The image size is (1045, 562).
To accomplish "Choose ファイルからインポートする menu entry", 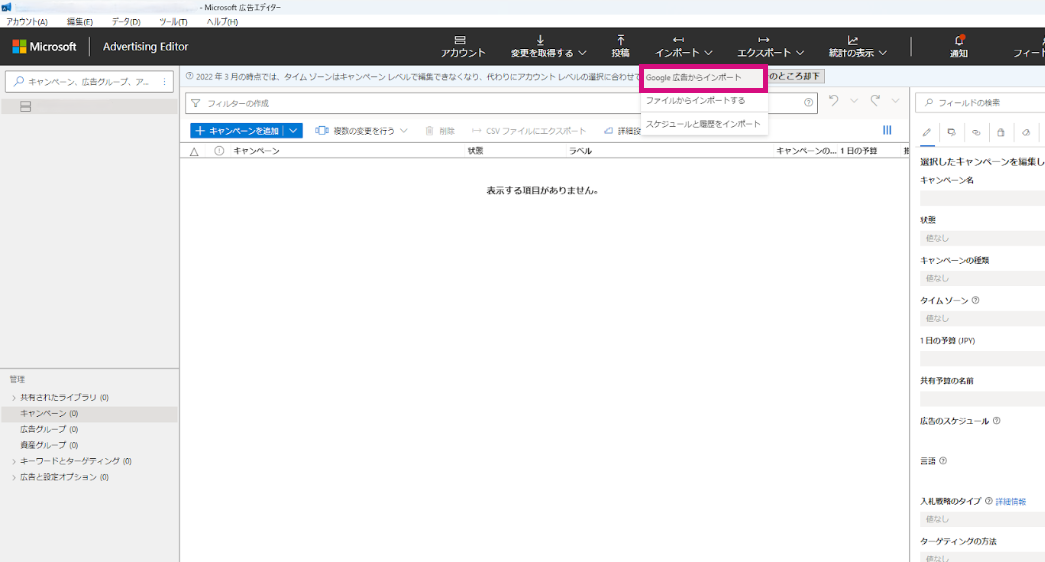I will (x=702, y=101).
